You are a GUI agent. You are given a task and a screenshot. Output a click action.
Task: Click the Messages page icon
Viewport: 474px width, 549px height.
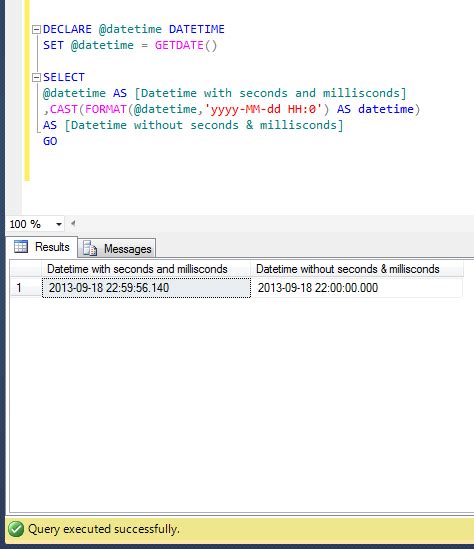point(90,248)
